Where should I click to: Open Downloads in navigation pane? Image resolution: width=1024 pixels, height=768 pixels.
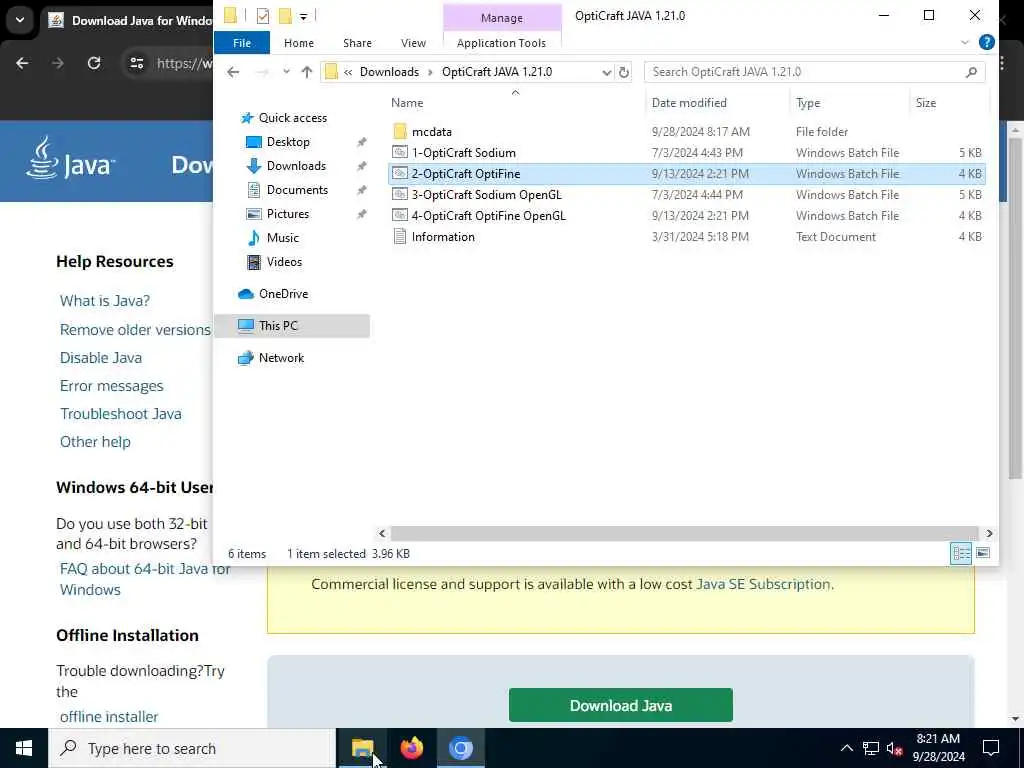(x=295, y=166)
